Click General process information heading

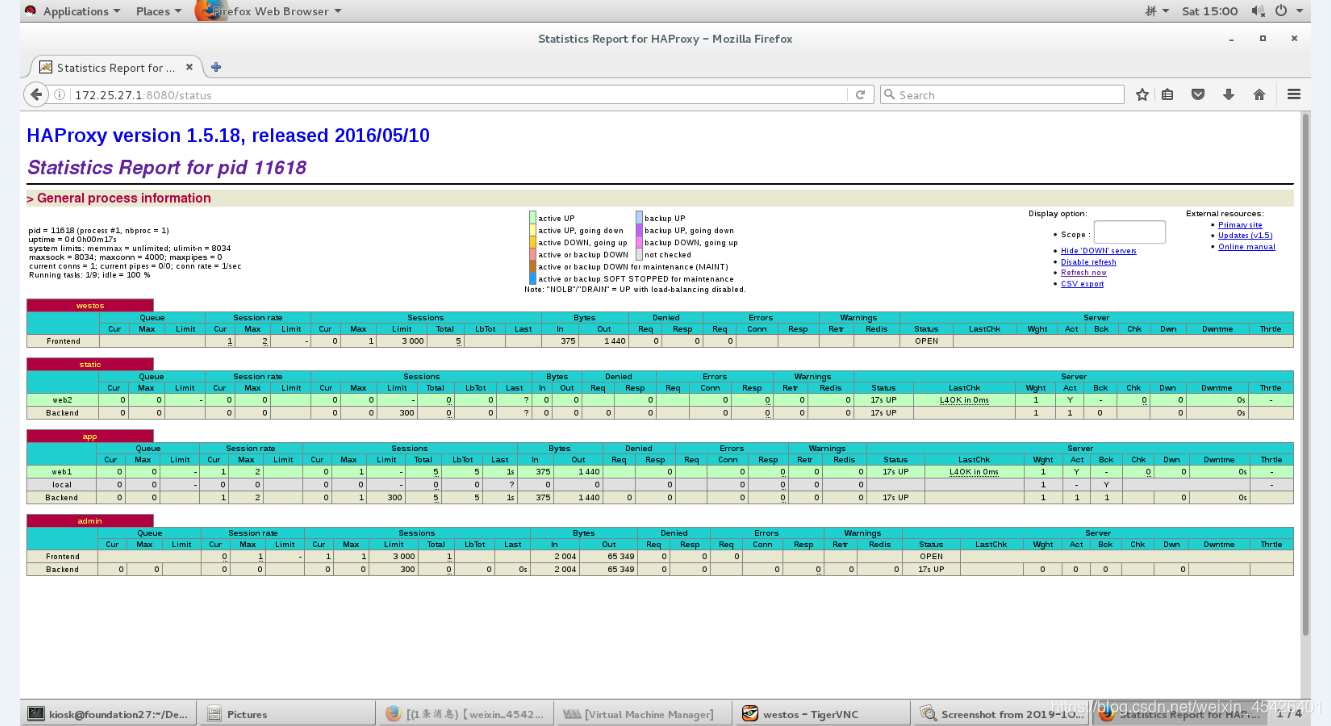(124, 198)
